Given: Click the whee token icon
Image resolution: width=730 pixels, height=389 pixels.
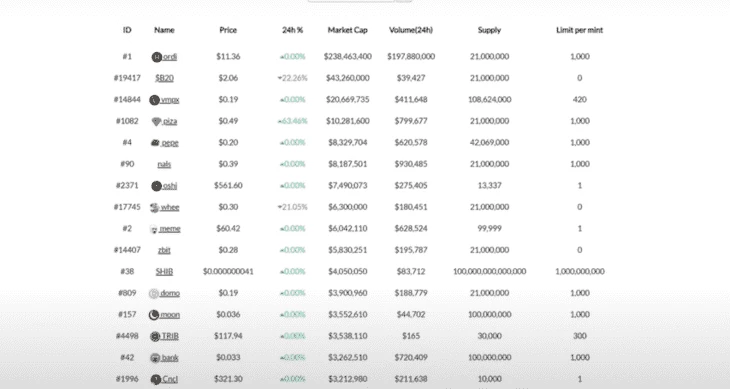Looking at the screenshot, I should click(155, 208).
